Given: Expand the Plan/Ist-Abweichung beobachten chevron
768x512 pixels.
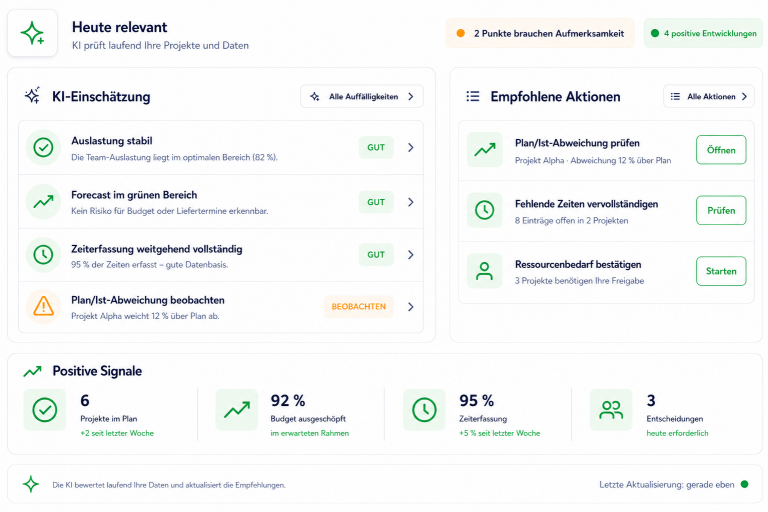Looking at the screenshot, I should click(410, 307).
